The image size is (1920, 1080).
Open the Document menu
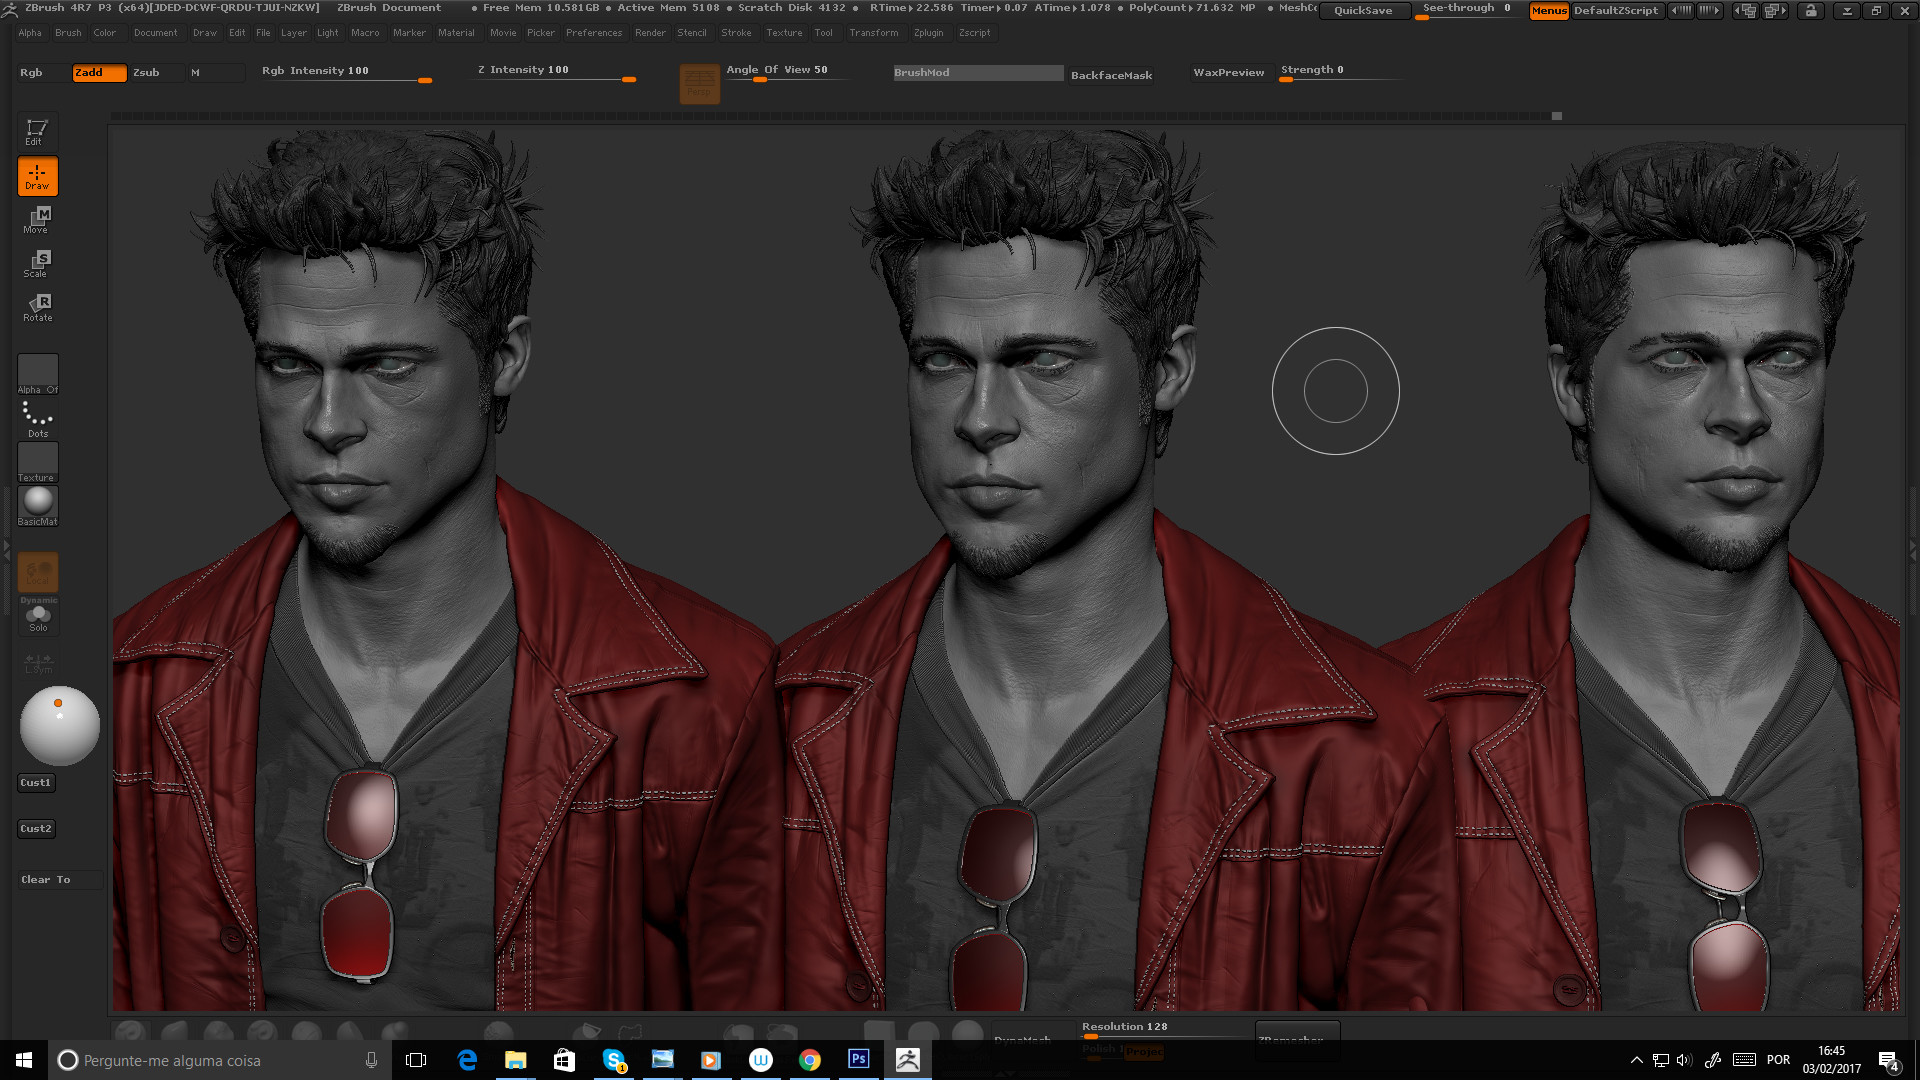point(156,33)
